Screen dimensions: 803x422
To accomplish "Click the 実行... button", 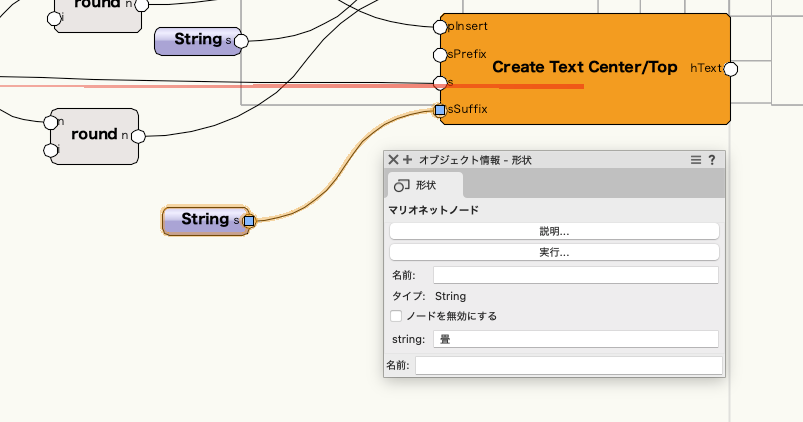I will pos(554,252).
